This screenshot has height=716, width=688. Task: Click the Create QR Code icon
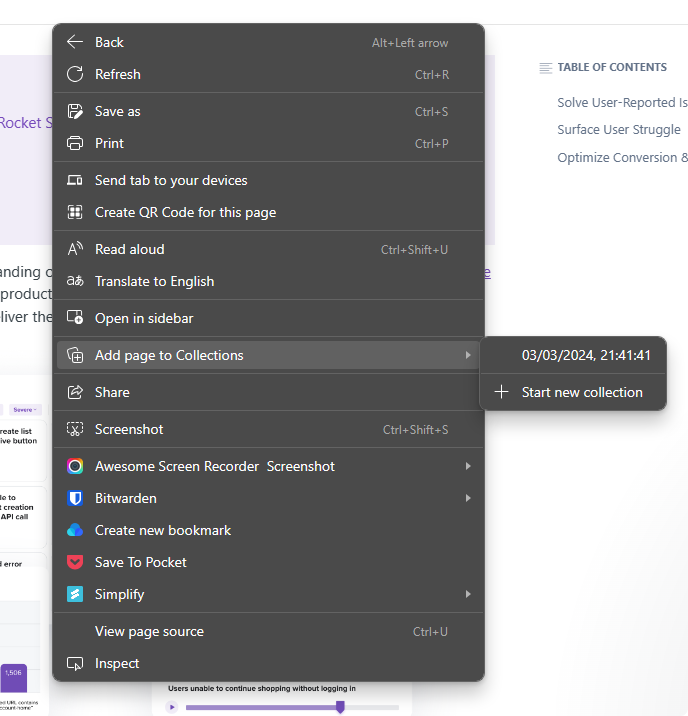pyautogui.click(x=75, y=212)
